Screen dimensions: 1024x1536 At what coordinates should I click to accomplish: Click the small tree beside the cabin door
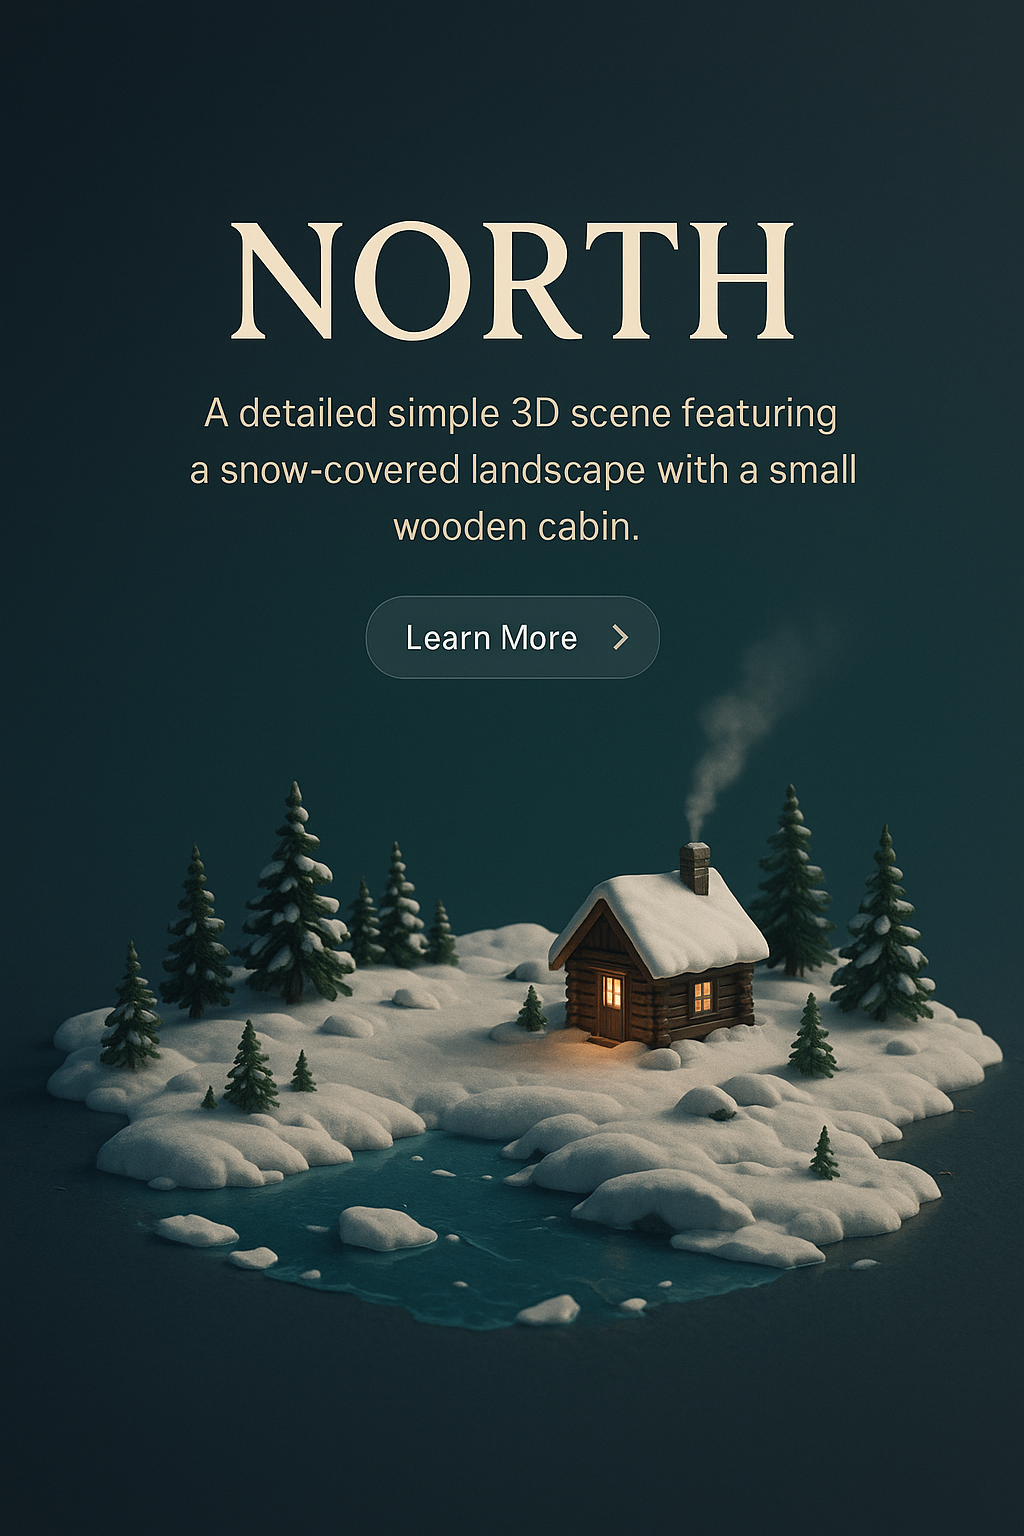(532, 1008)
